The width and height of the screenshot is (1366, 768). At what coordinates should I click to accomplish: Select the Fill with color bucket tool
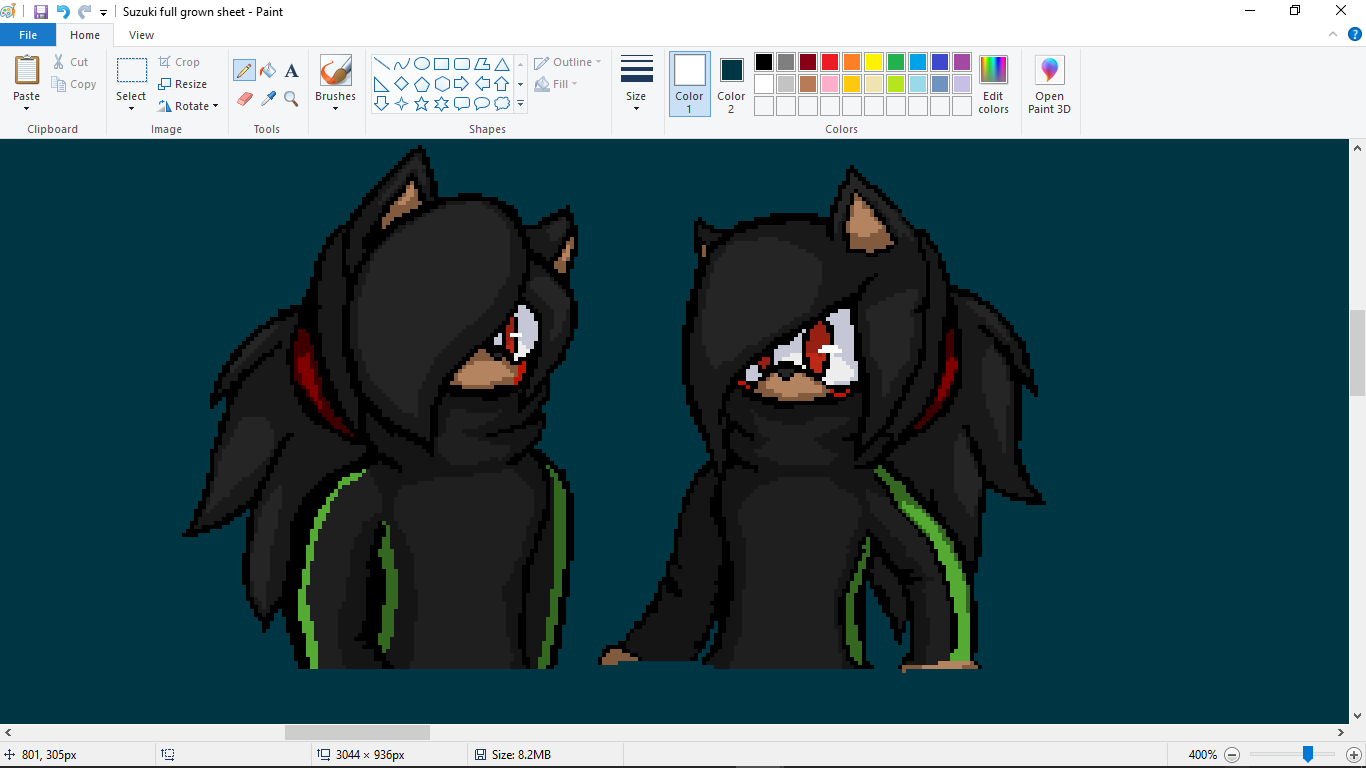pyautogui.click(x=268, y=70)
